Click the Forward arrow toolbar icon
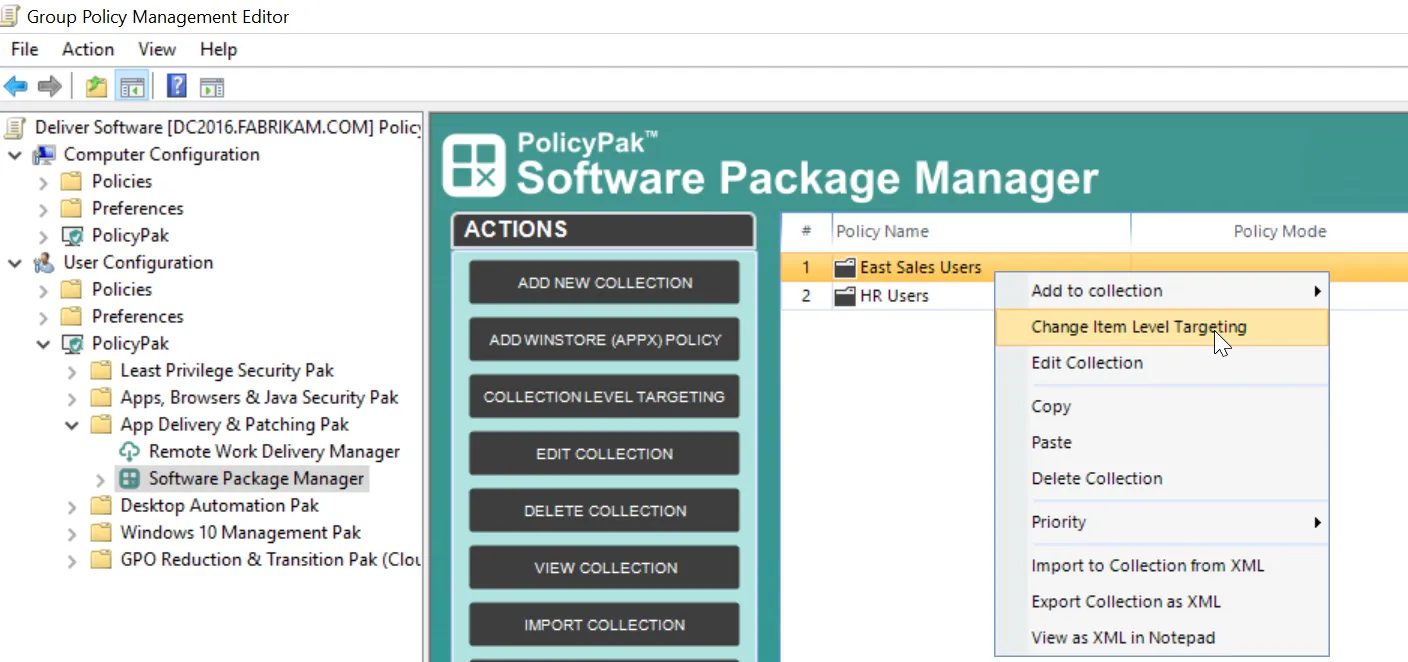The image size is (1408, 662). click(49, 86)
